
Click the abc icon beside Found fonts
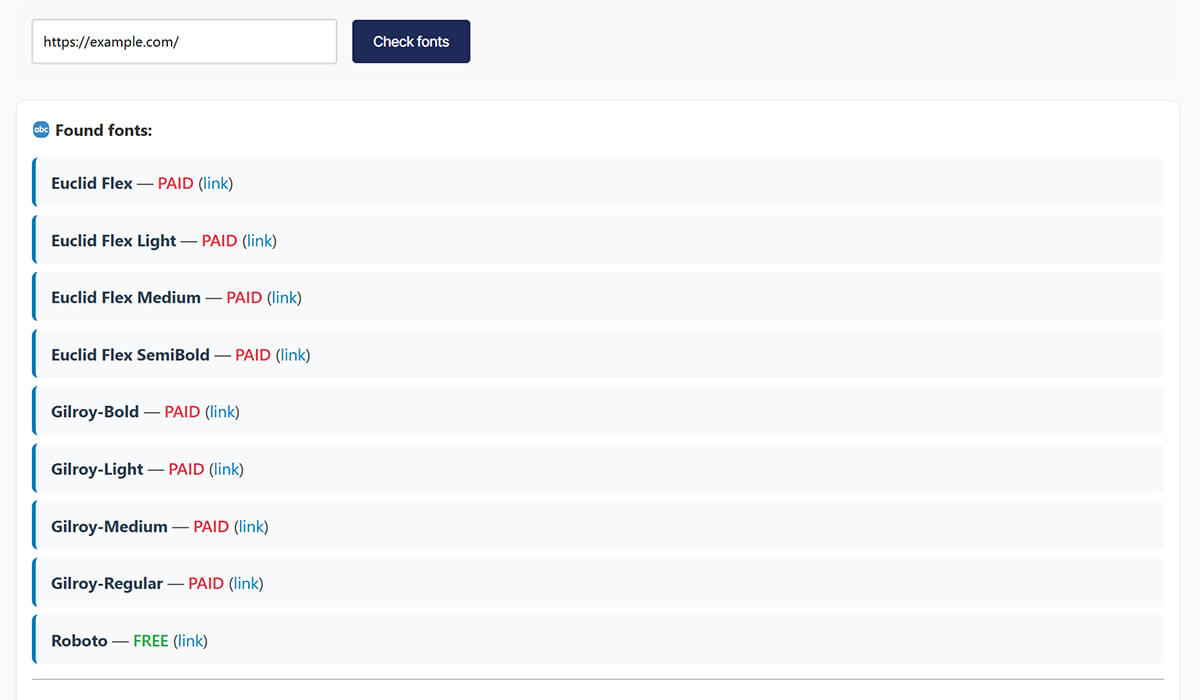[41, 130]
